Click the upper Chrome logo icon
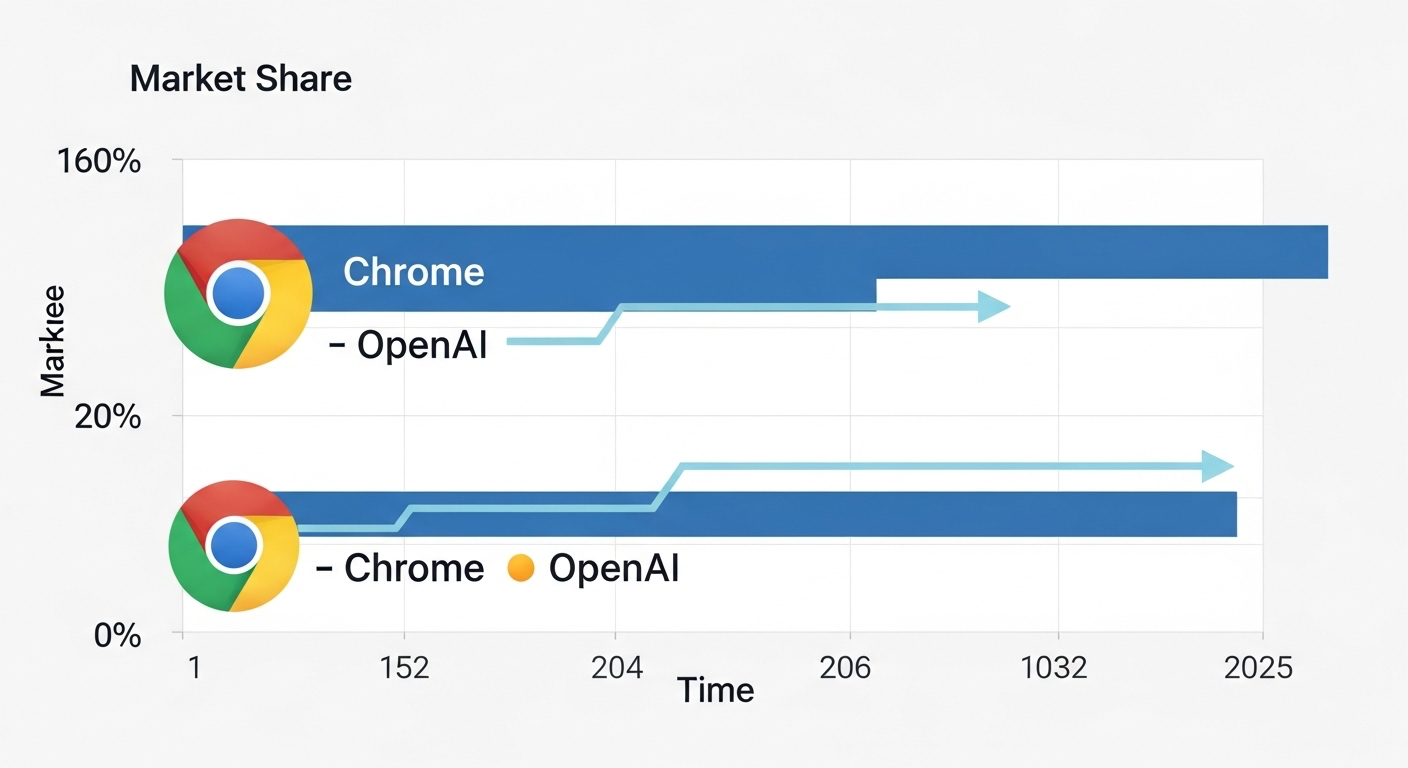 pyautogui.click(x=238, y=294)
